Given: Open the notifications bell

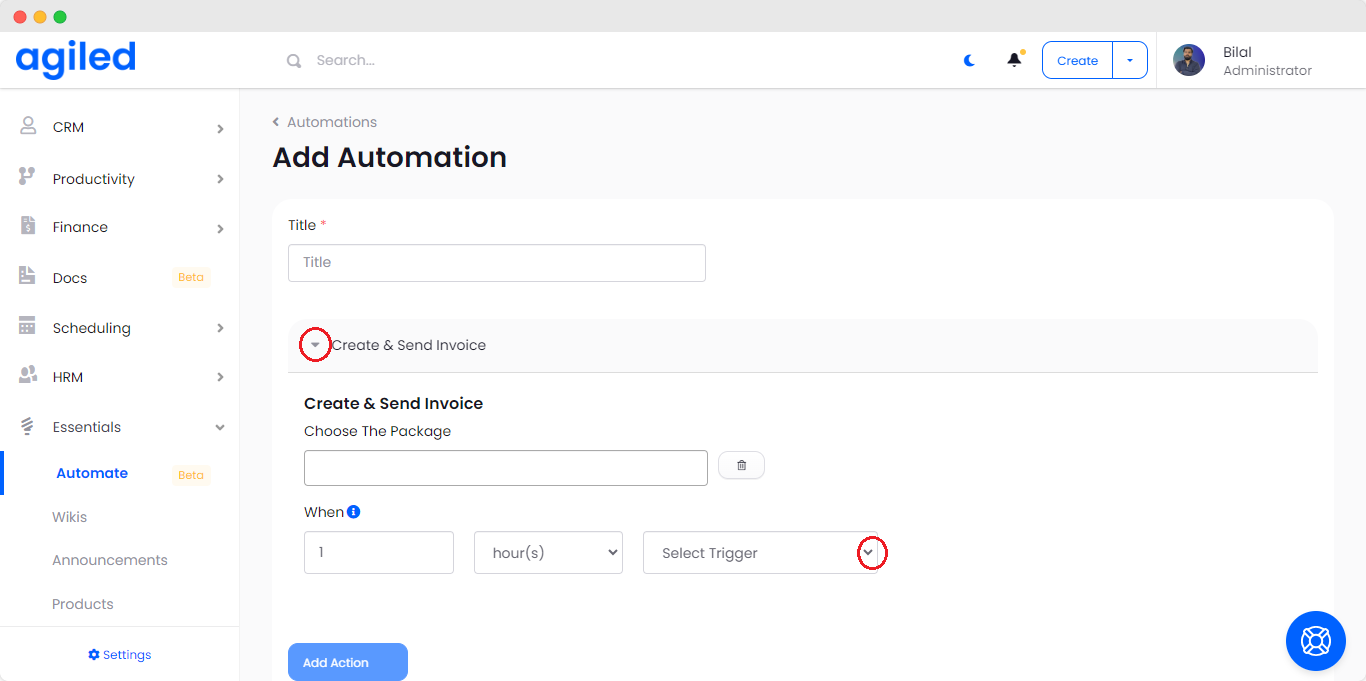Looking at the screenshot, I should [x=1014, y=60].
